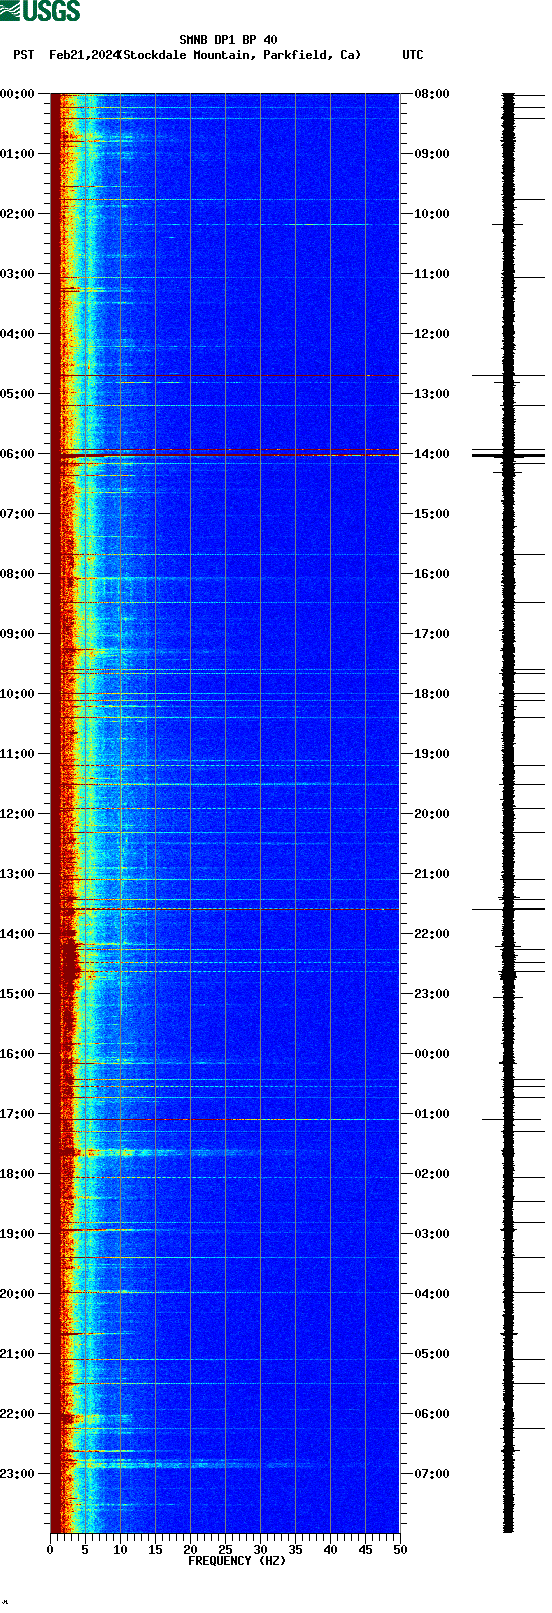Image resolution: width=552 pixels, height=1613 pixels.
Task: Click the 00:00 UTC time label
Action: pyautogui.click(x=432, y=1054)
